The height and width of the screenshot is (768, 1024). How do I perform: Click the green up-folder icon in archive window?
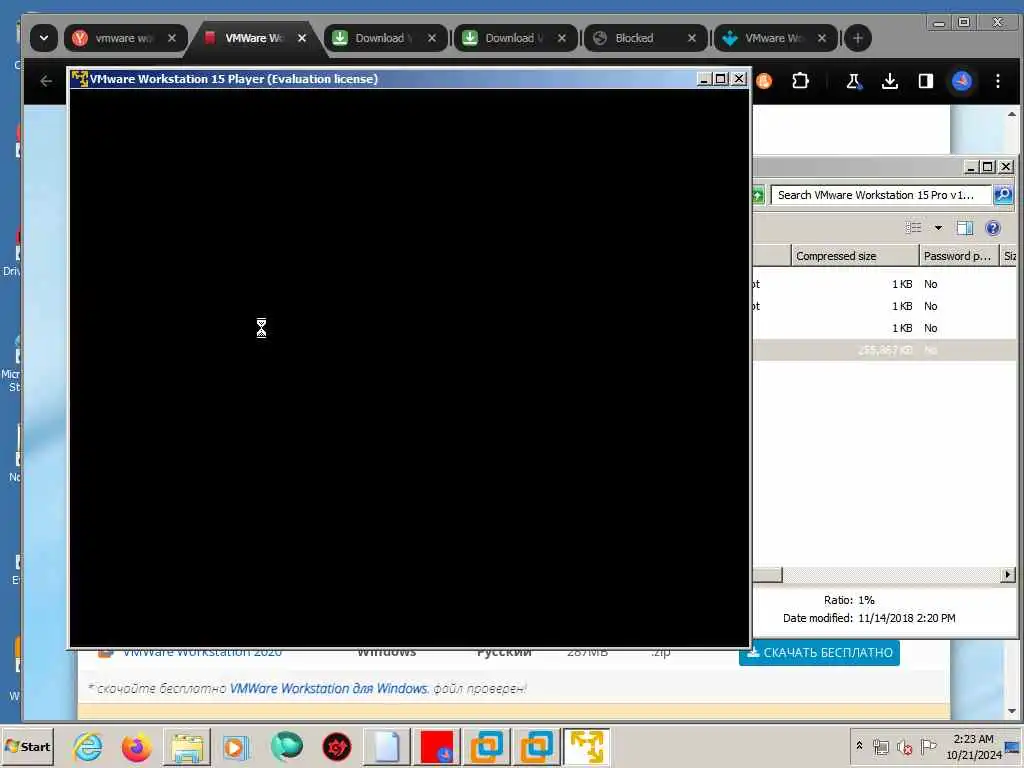point(758,195)
